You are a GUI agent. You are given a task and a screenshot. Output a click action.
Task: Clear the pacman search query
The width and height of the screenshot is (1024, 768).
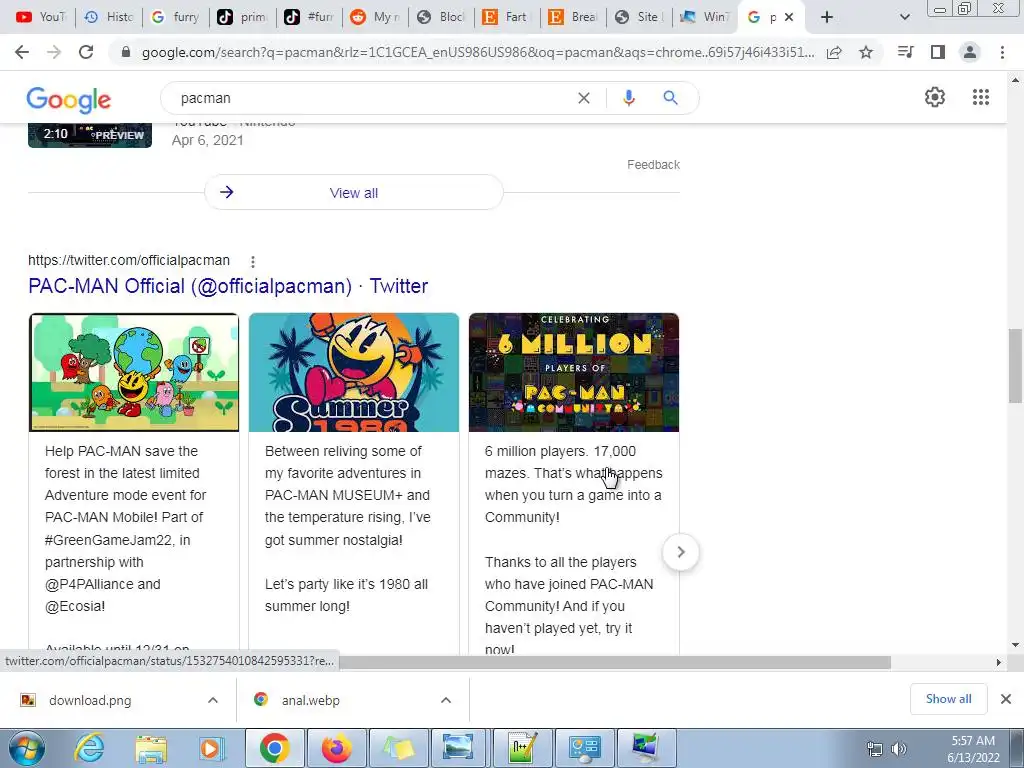coord(584,98)
